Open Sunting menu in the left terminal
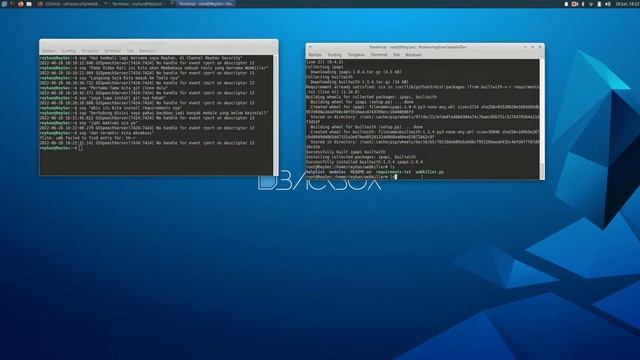Screen dimensions: 640x360 point(69,51)
